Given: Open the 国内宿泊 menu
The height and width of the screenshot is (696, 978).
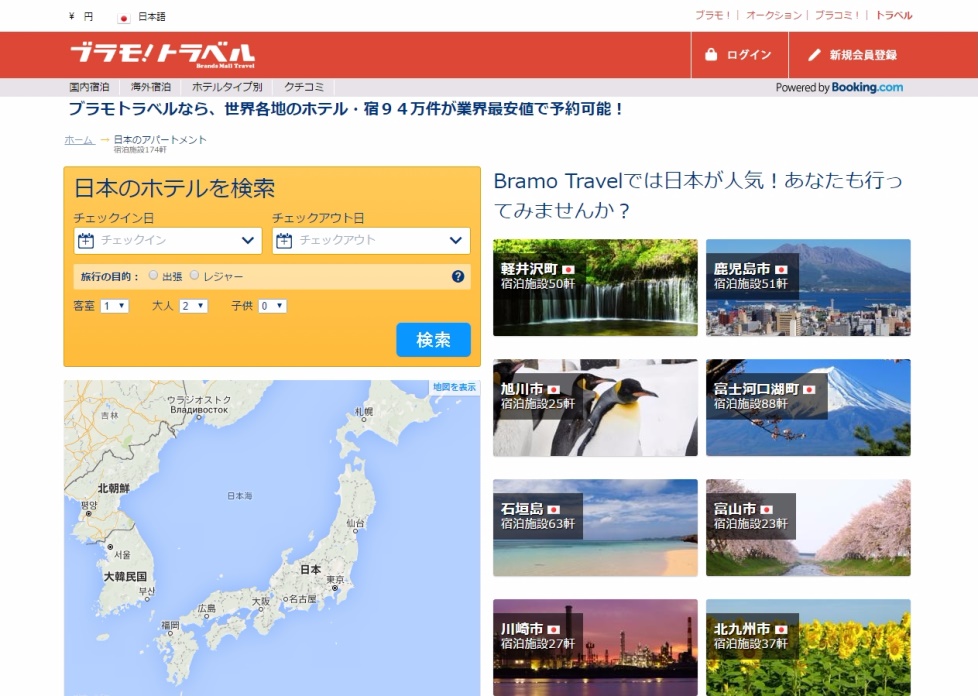Looking at the screenshot, I should tap(89, 87).
